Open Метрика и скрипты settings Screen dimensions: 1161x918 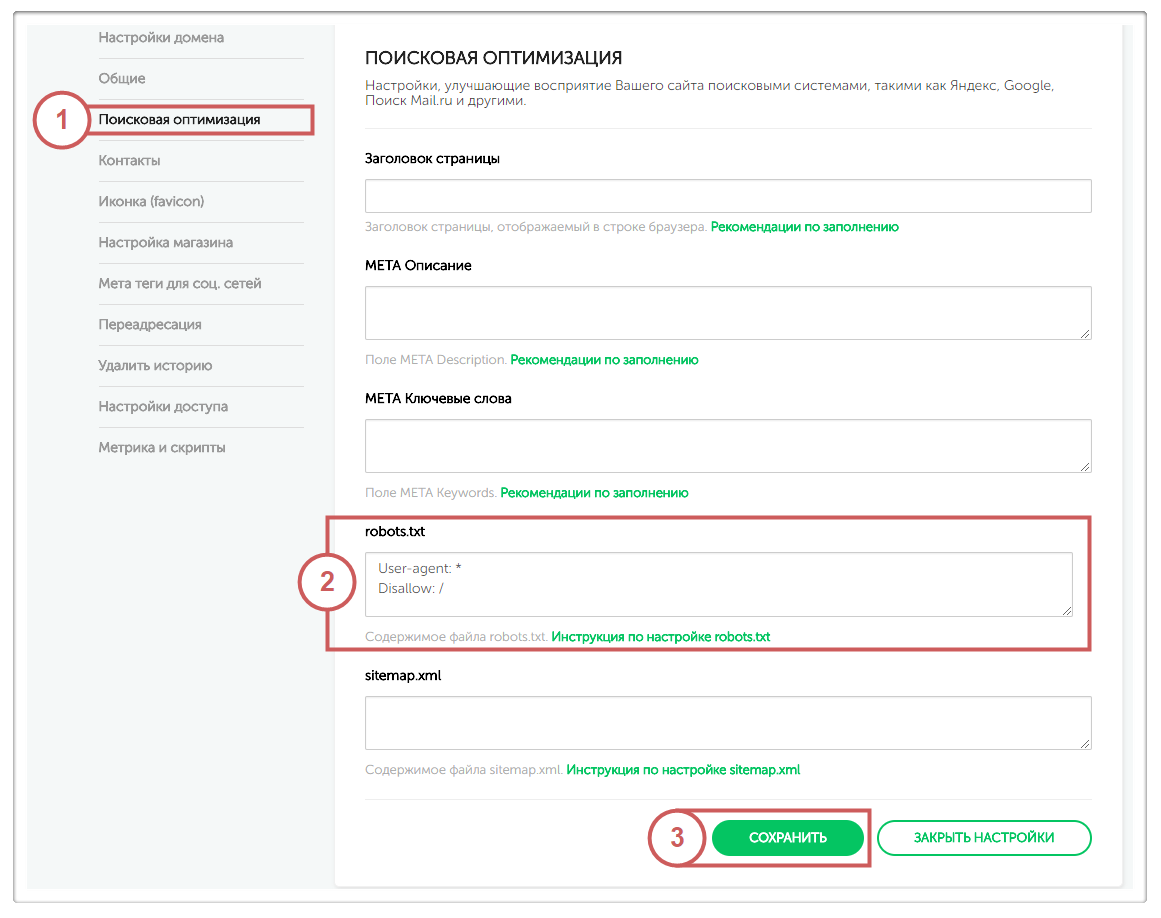(162, 448)
